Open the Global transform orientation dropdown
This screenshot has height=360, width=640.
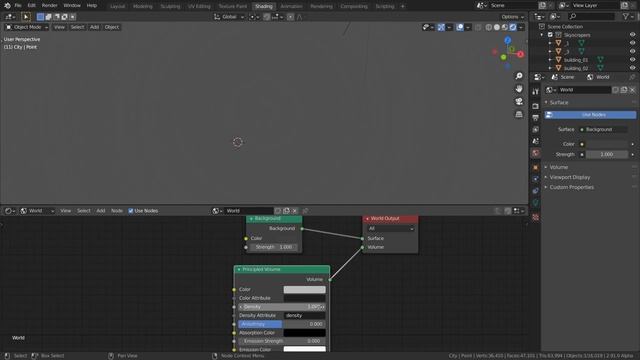click(x=229, y=17)
